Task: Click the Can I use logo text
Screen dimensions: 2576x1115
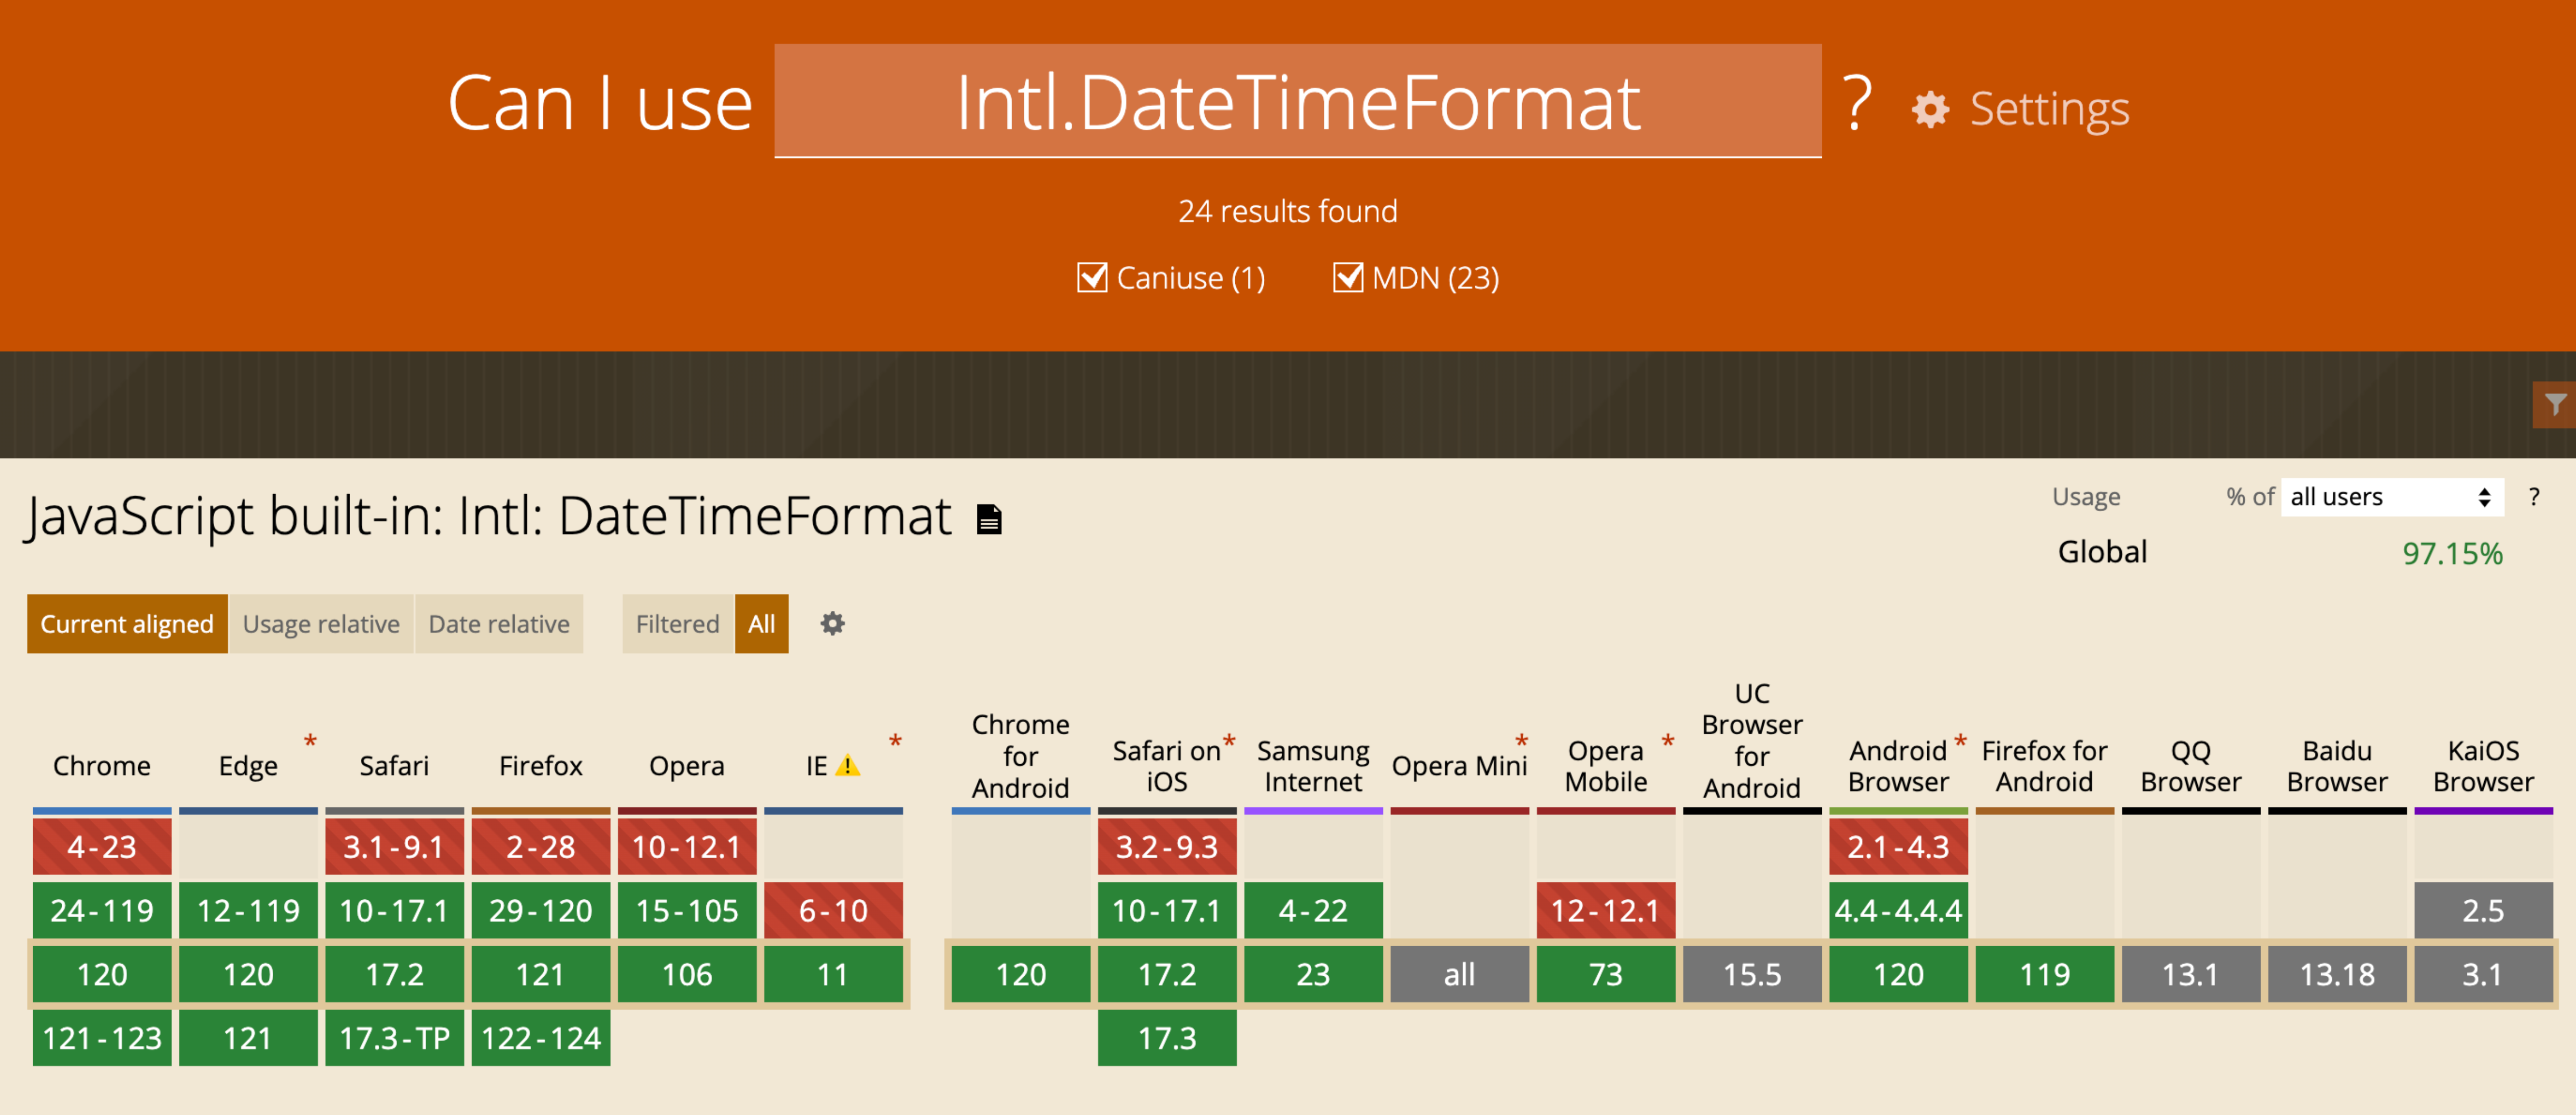Action: tap(600, 103)
